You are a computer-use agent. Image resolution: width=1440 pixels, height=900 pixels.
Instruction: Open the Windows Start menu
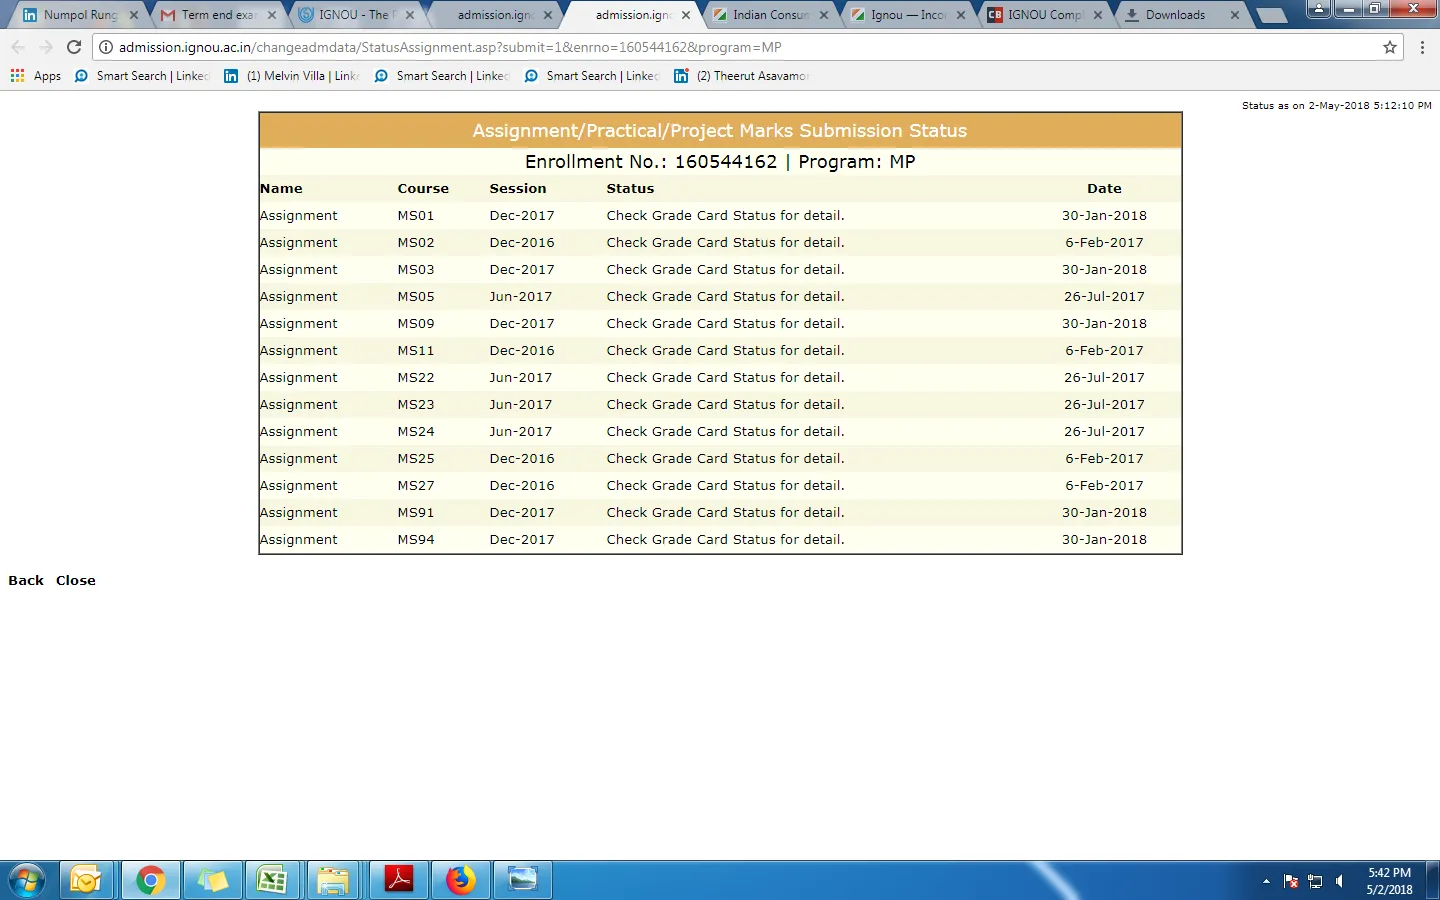click(x=27, y=880)
